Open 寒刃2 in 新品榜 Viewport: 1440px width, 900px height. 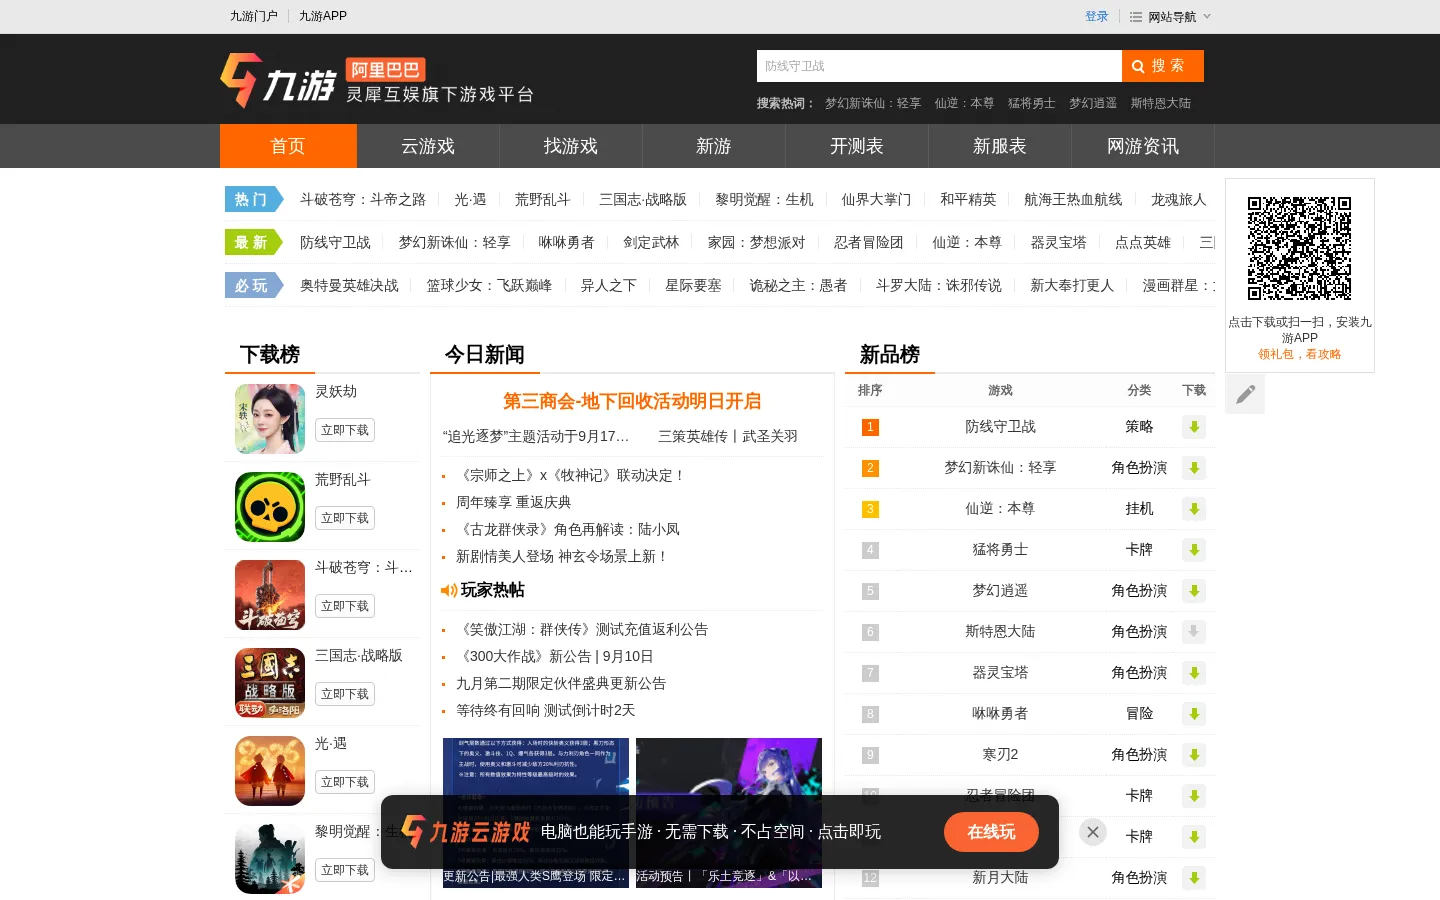(x=1000, y=754)
